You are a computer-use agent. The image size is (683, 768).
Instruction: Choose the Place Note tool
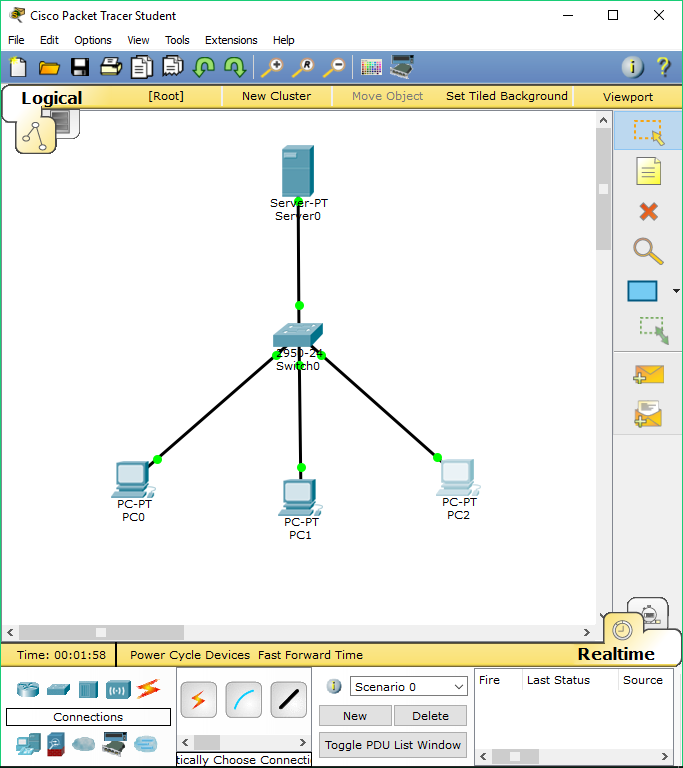(x=648, y=171)
